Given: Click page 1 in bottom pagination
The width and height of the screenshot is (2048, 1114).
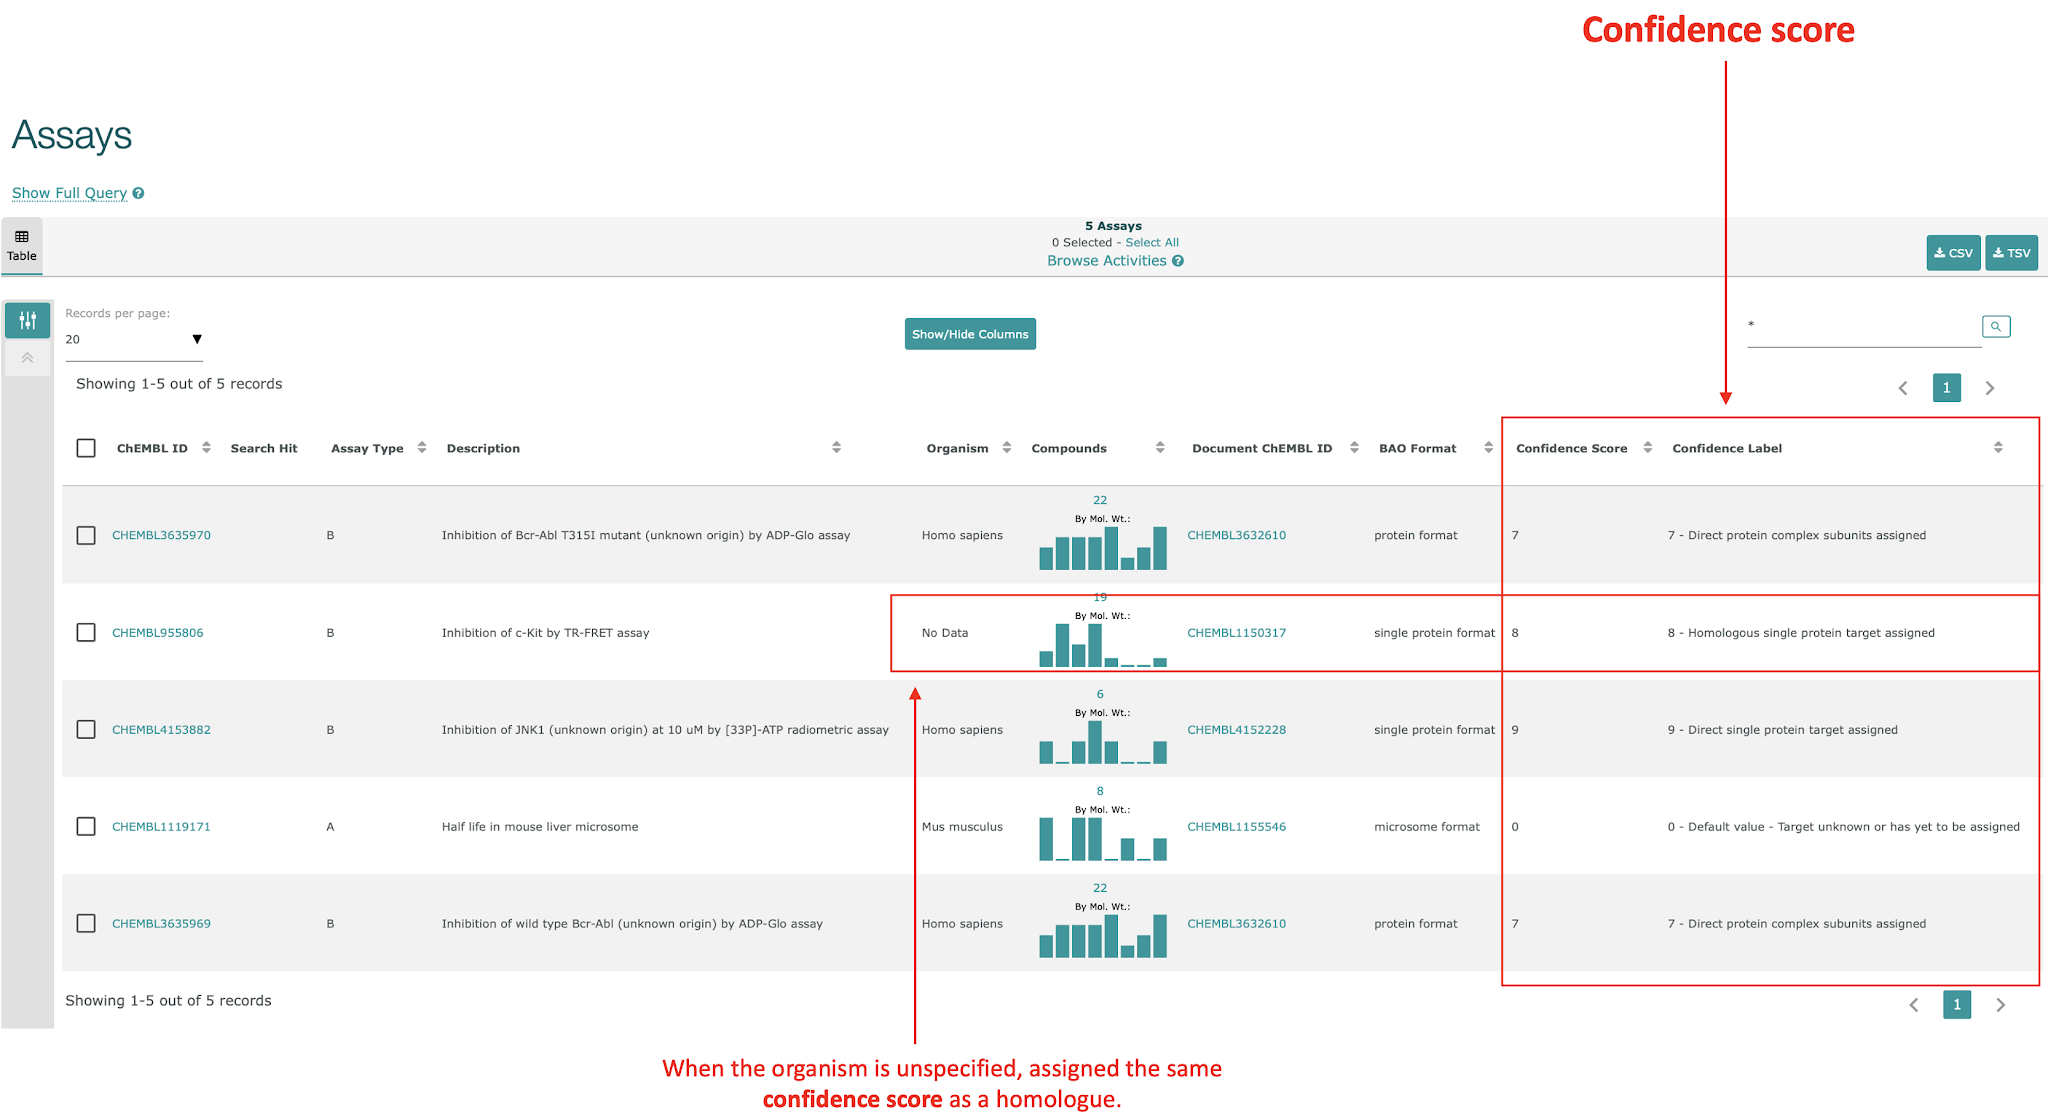Looking at the screenshot, I should [1957, 1005].
